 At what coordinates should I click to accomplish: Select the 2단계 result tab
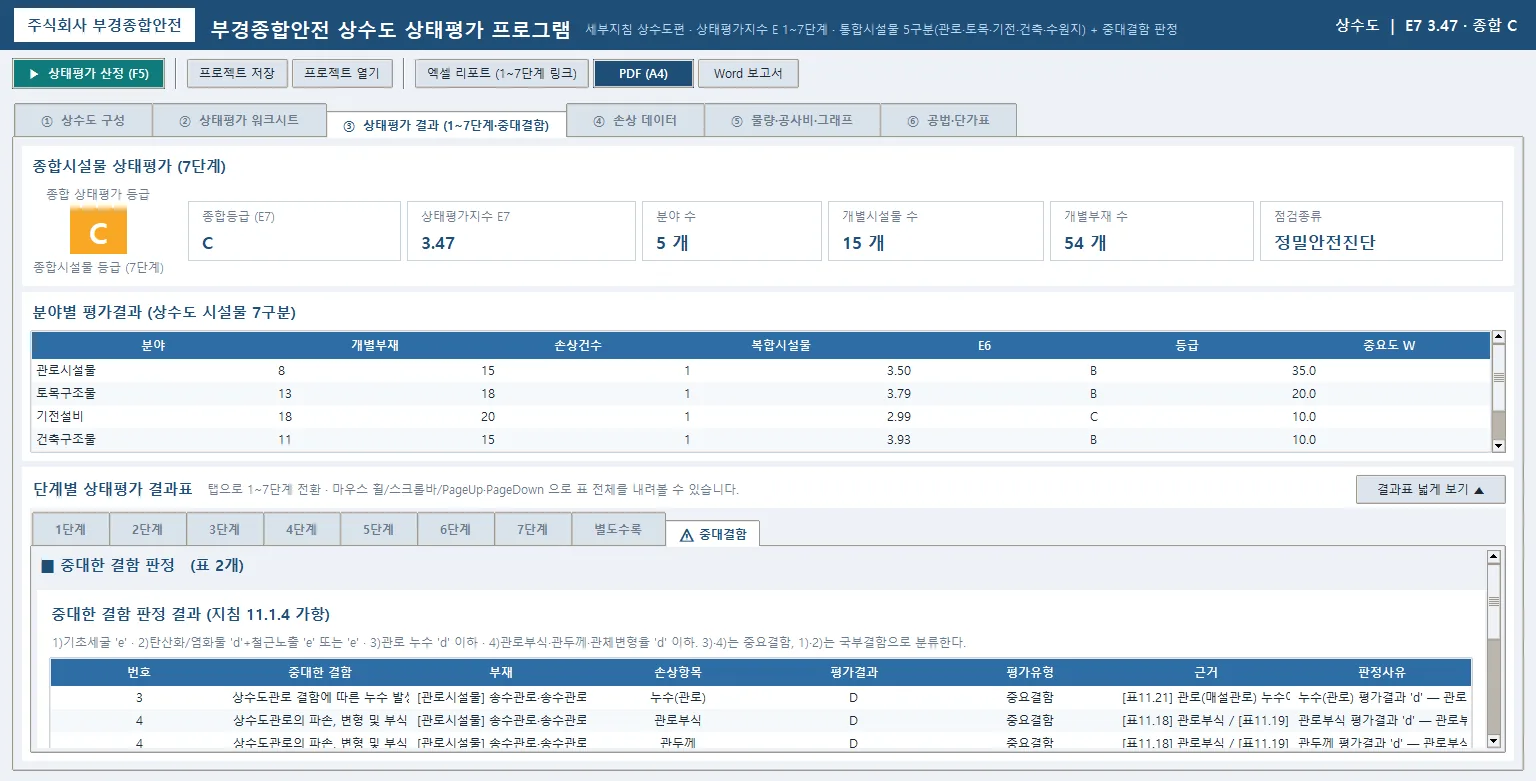pos(148,529)
